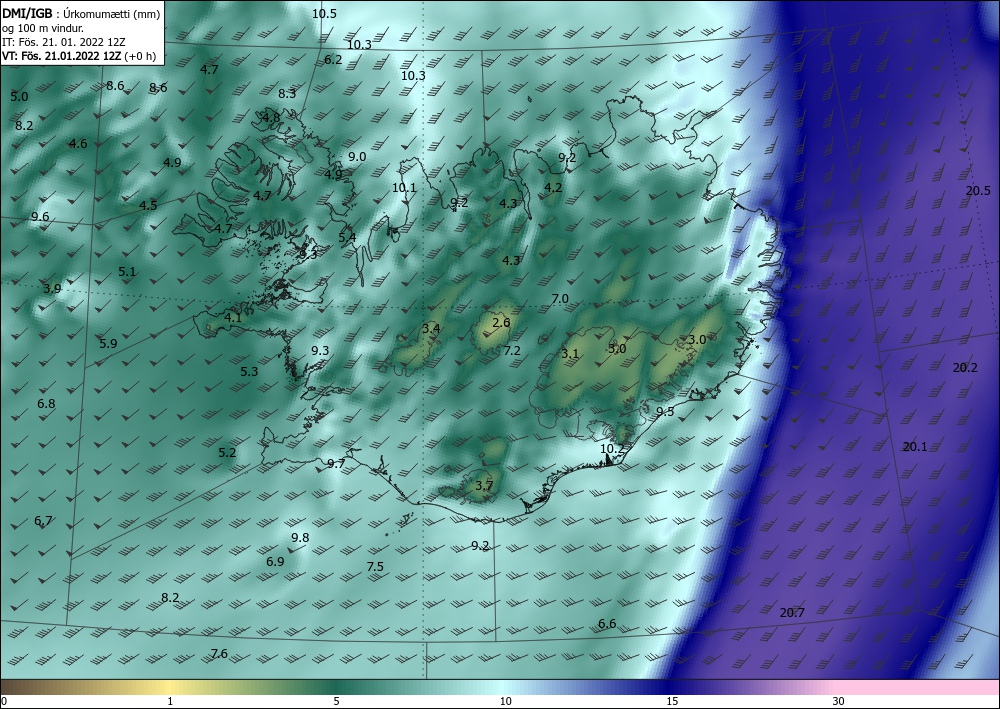
Task: Click the 5.0 value label
Action: point(19,97)
